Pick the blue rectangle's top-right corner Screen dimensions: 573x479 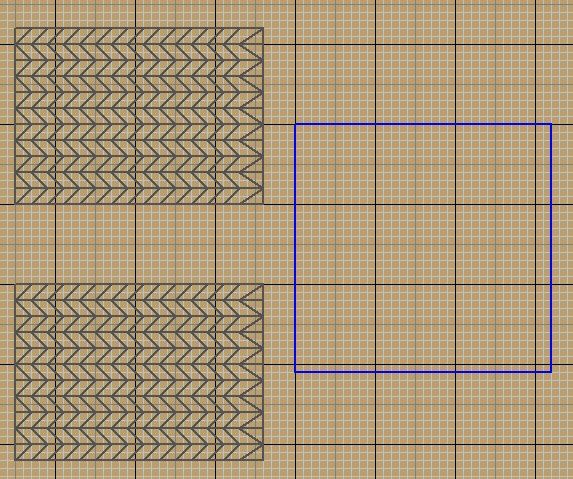pyautogui.click(x=551, y=124)
